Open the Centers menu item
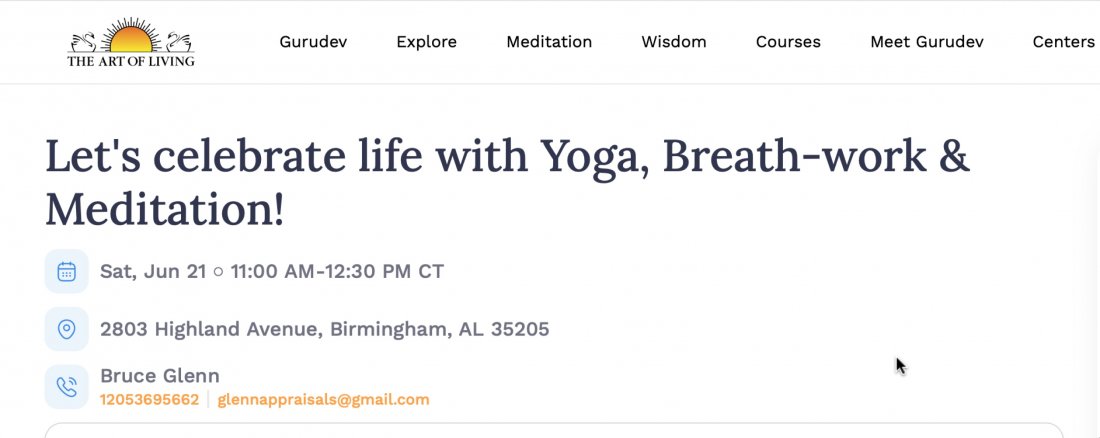Screen dimensions: 1100x438 (1063, 42)
